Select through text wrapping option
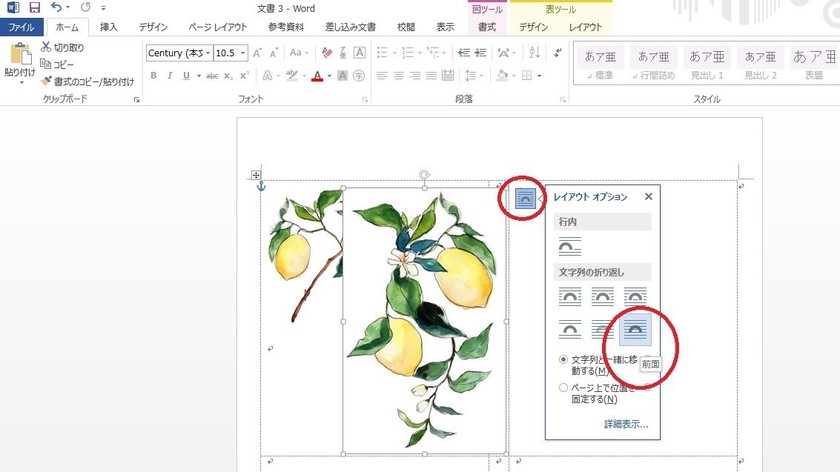The image size is (840, 472). [x=635, y=296]
